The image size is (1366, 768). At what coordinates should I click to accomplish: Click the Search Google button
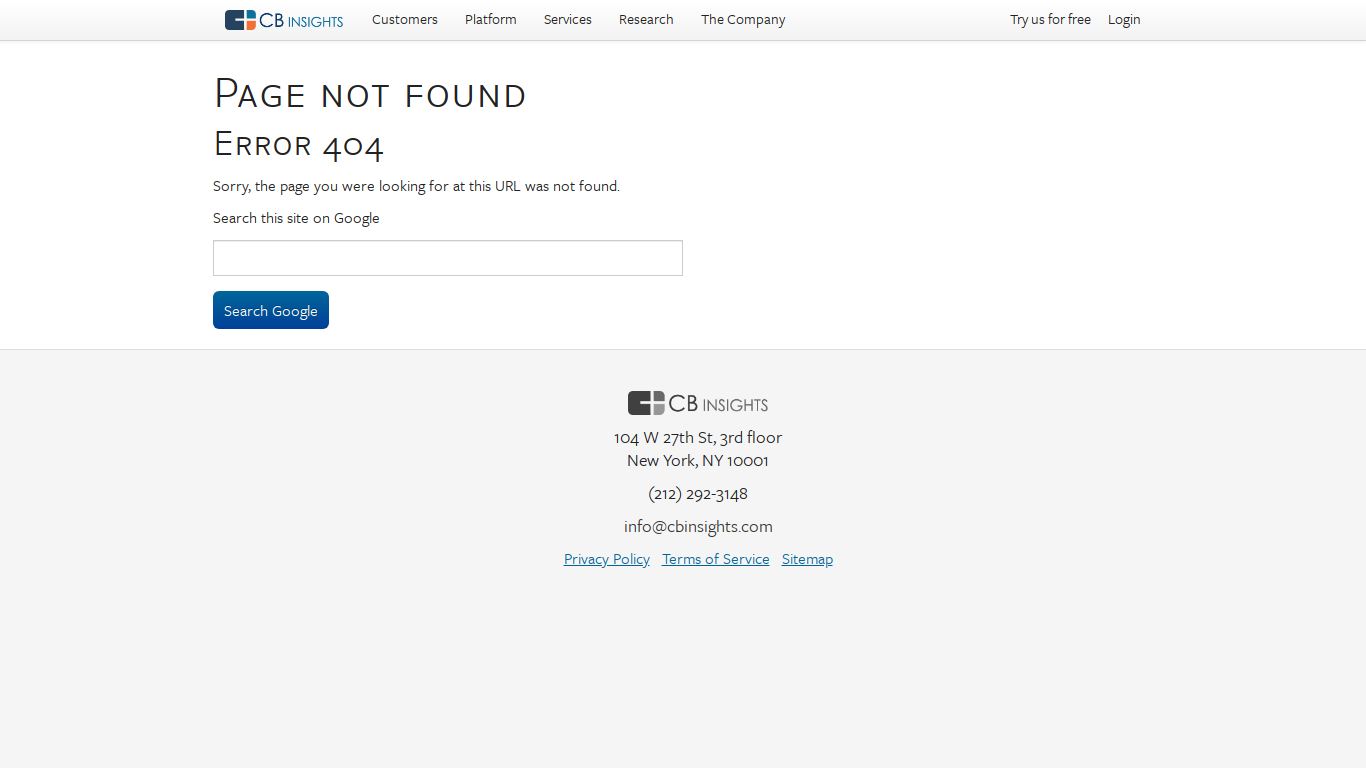pyautogui.click(x=271, y=310)
